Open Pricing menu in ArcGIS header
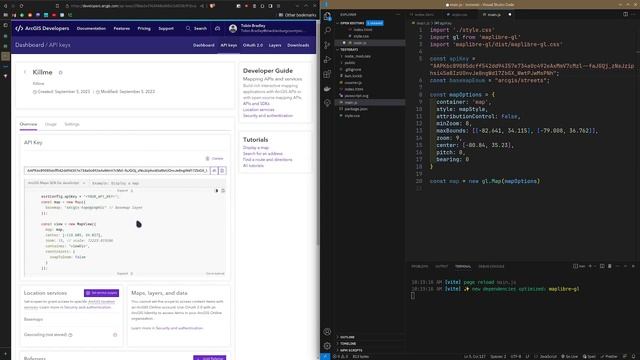Screen dimensions: 640x360 (144, 29)
